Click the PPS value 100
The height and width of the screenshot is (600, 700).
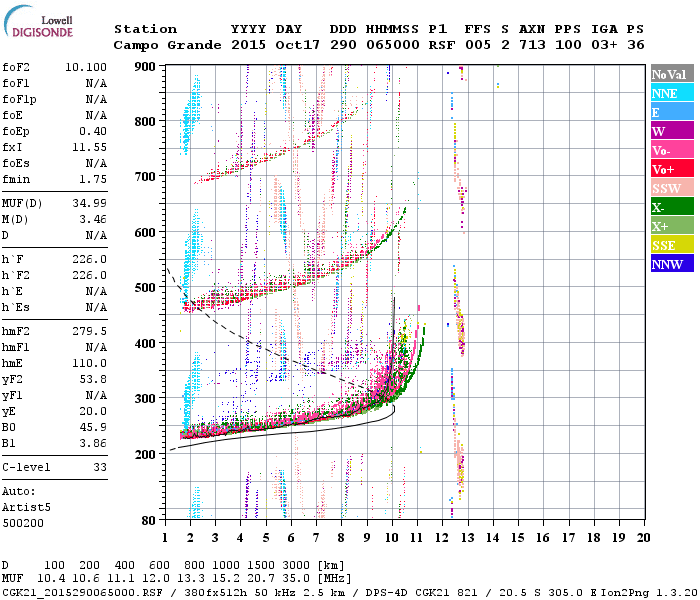point(568,45)
